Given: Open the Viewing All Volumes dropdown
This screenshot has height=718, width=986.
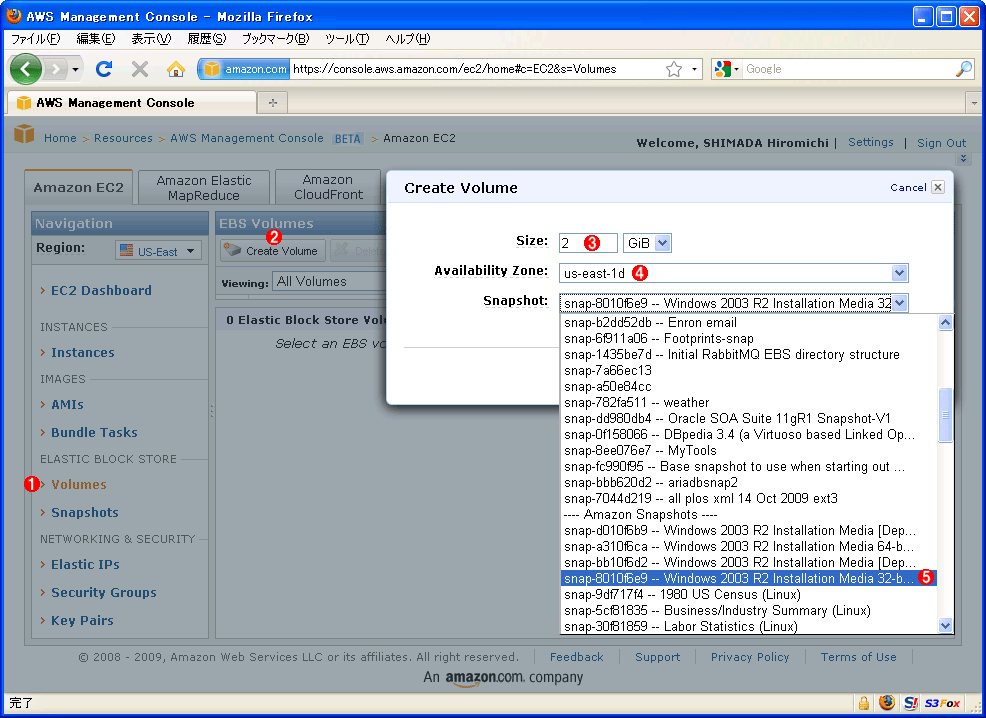Looking at the screenshot, I should click(x=330, y=282).
